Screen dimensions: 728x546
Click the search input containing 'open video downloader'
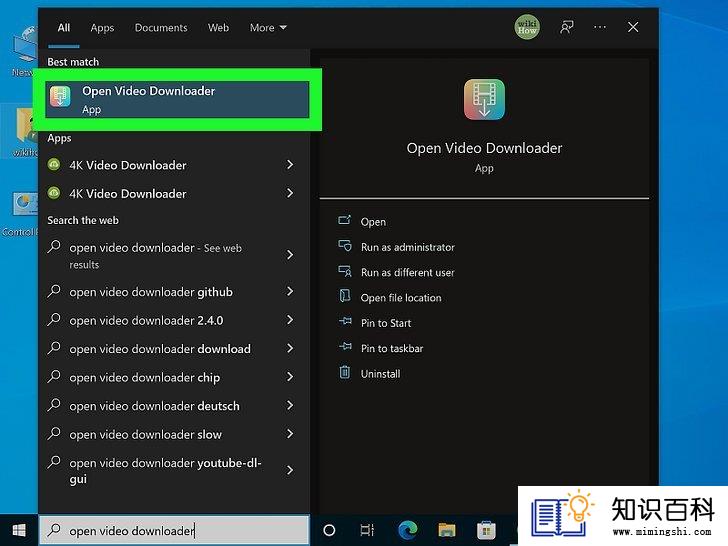tap(174, 530)
